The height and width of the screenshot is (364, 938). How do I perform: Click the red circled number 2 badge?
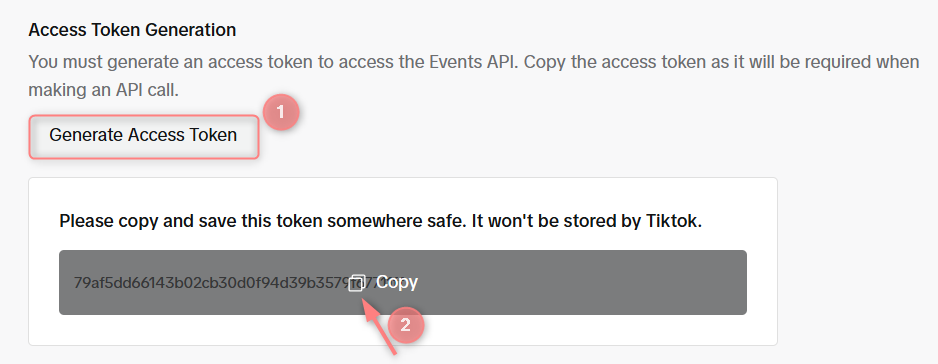pos(406,326)
